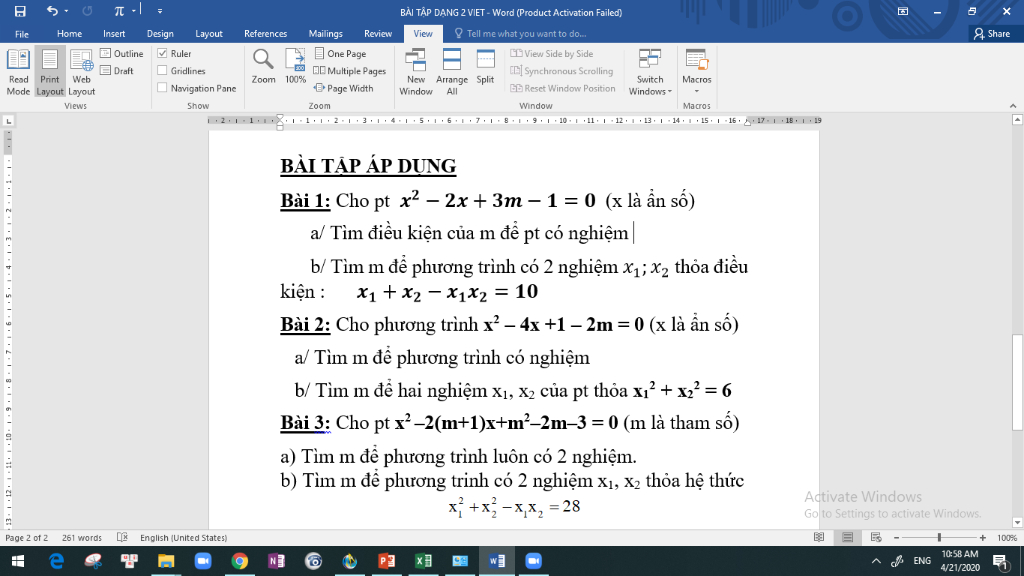Open the References tab
This screenshot has width=1024, height=576.
point(265,33)
